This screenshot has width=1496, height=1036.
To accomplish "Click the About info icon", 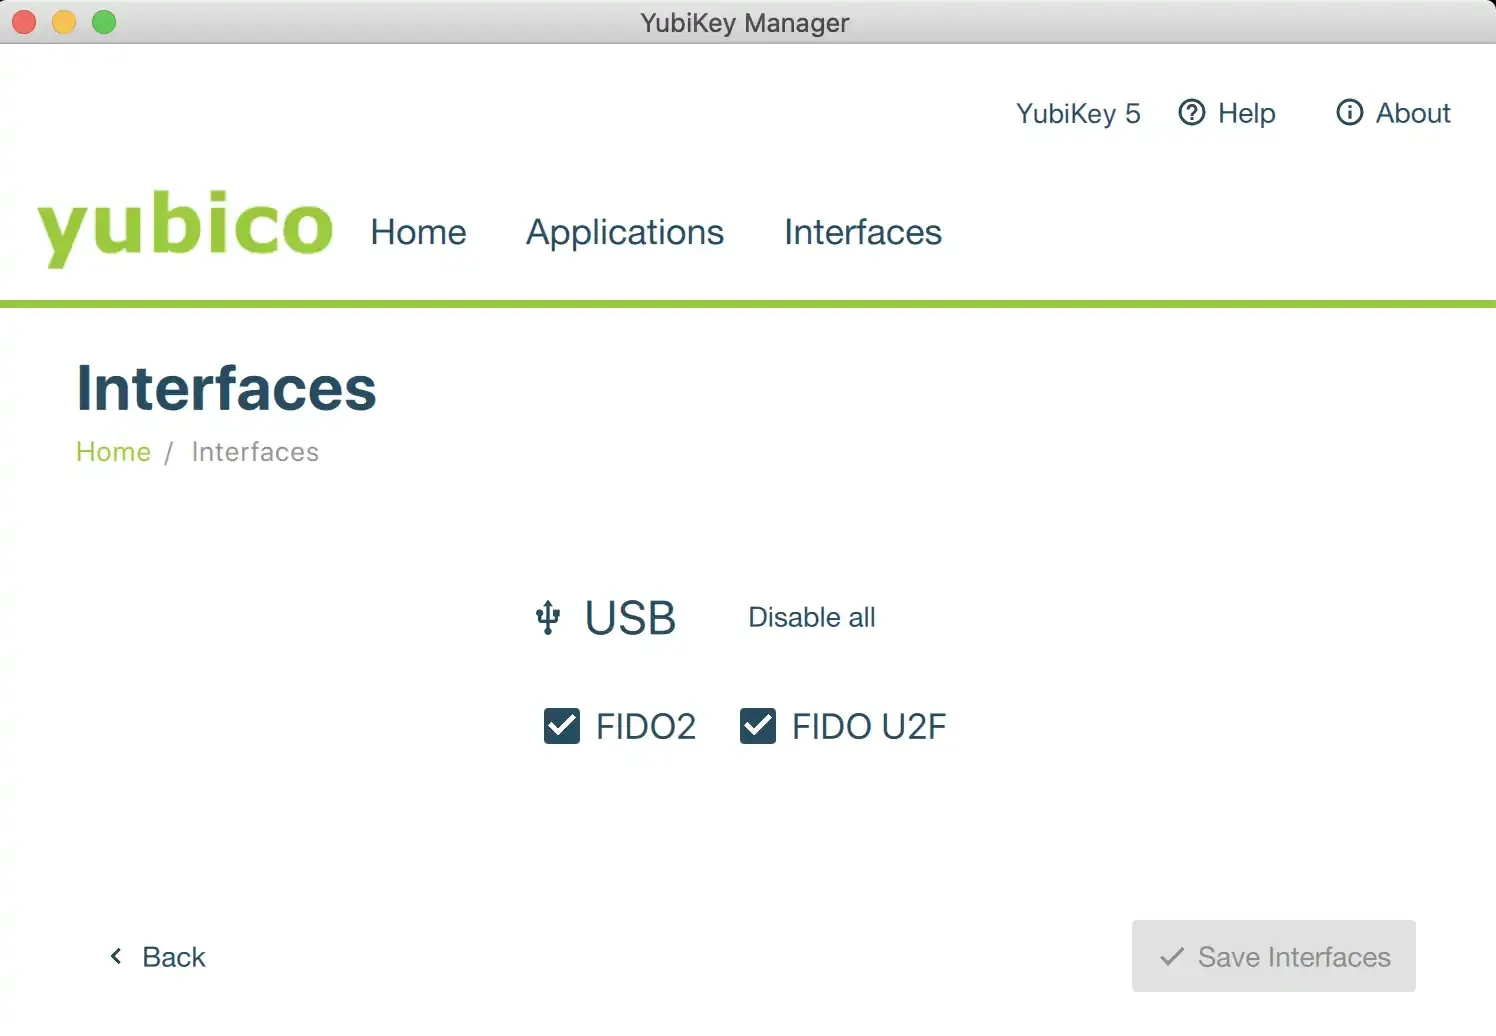I will (x=1349, y=113).
